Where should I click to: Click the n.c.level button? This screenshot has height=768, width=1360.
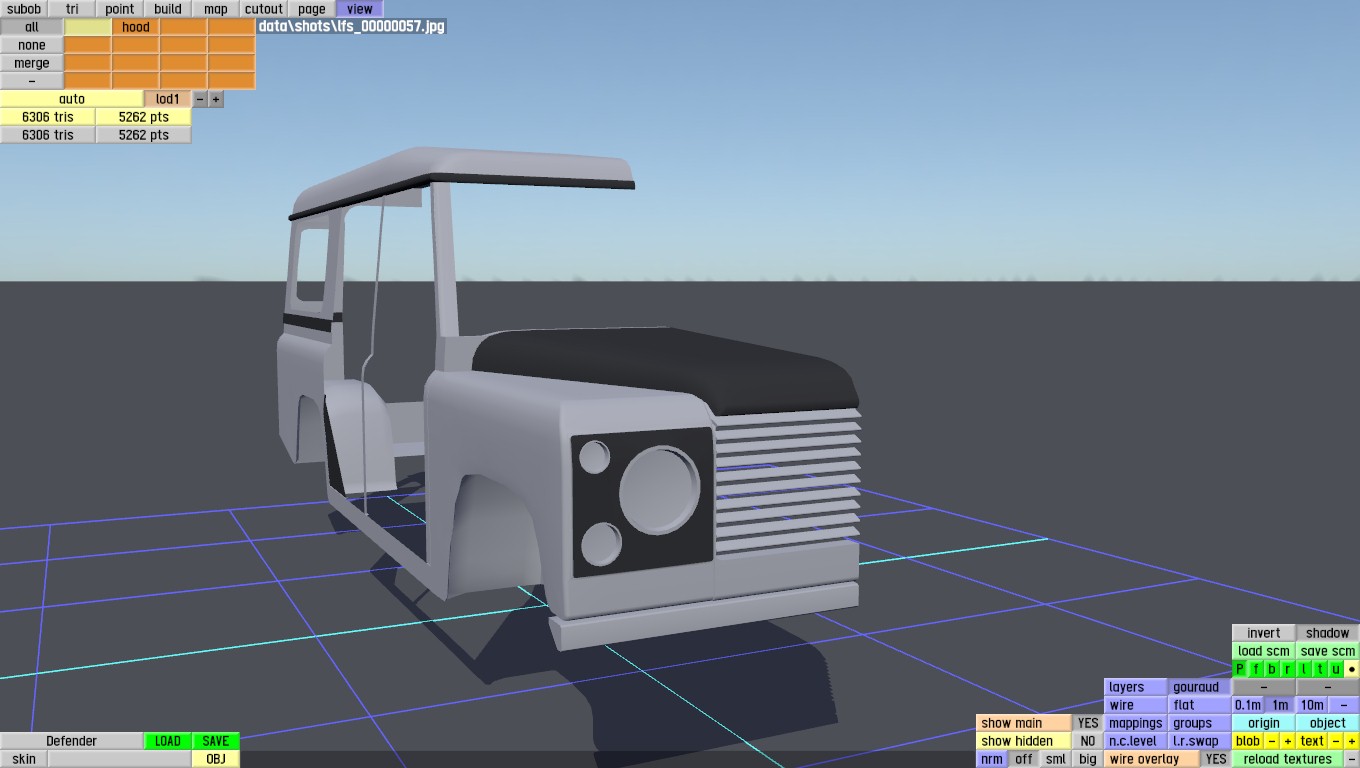click(1136, 741)
